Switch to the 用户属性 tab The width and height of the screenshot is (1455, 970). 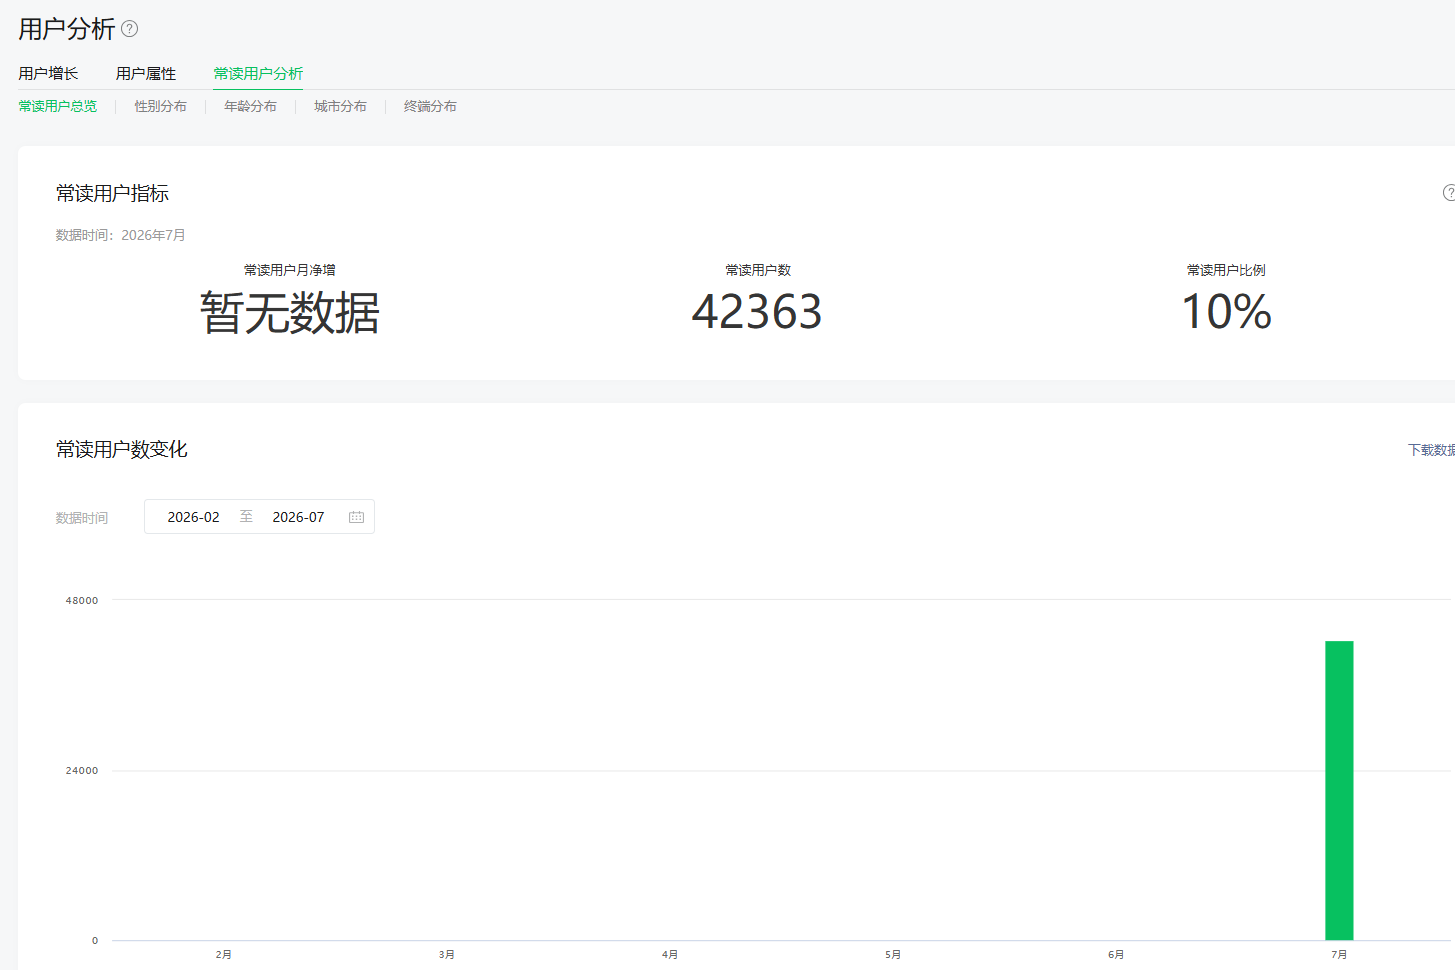coord(146,73)
